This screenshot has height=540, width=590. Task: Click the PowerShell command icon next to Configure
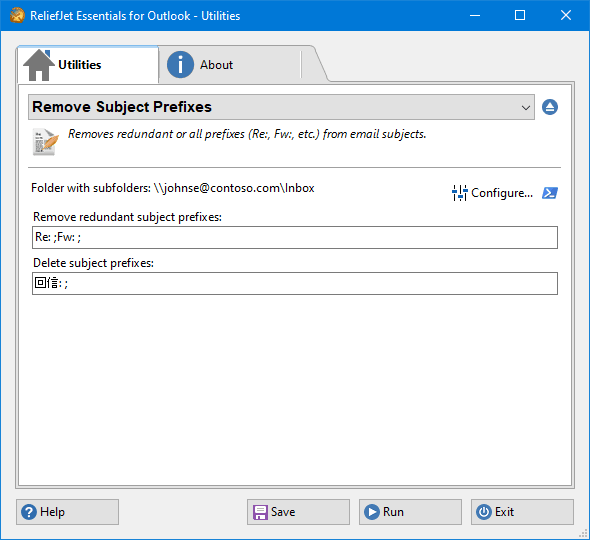click(550, 193)
